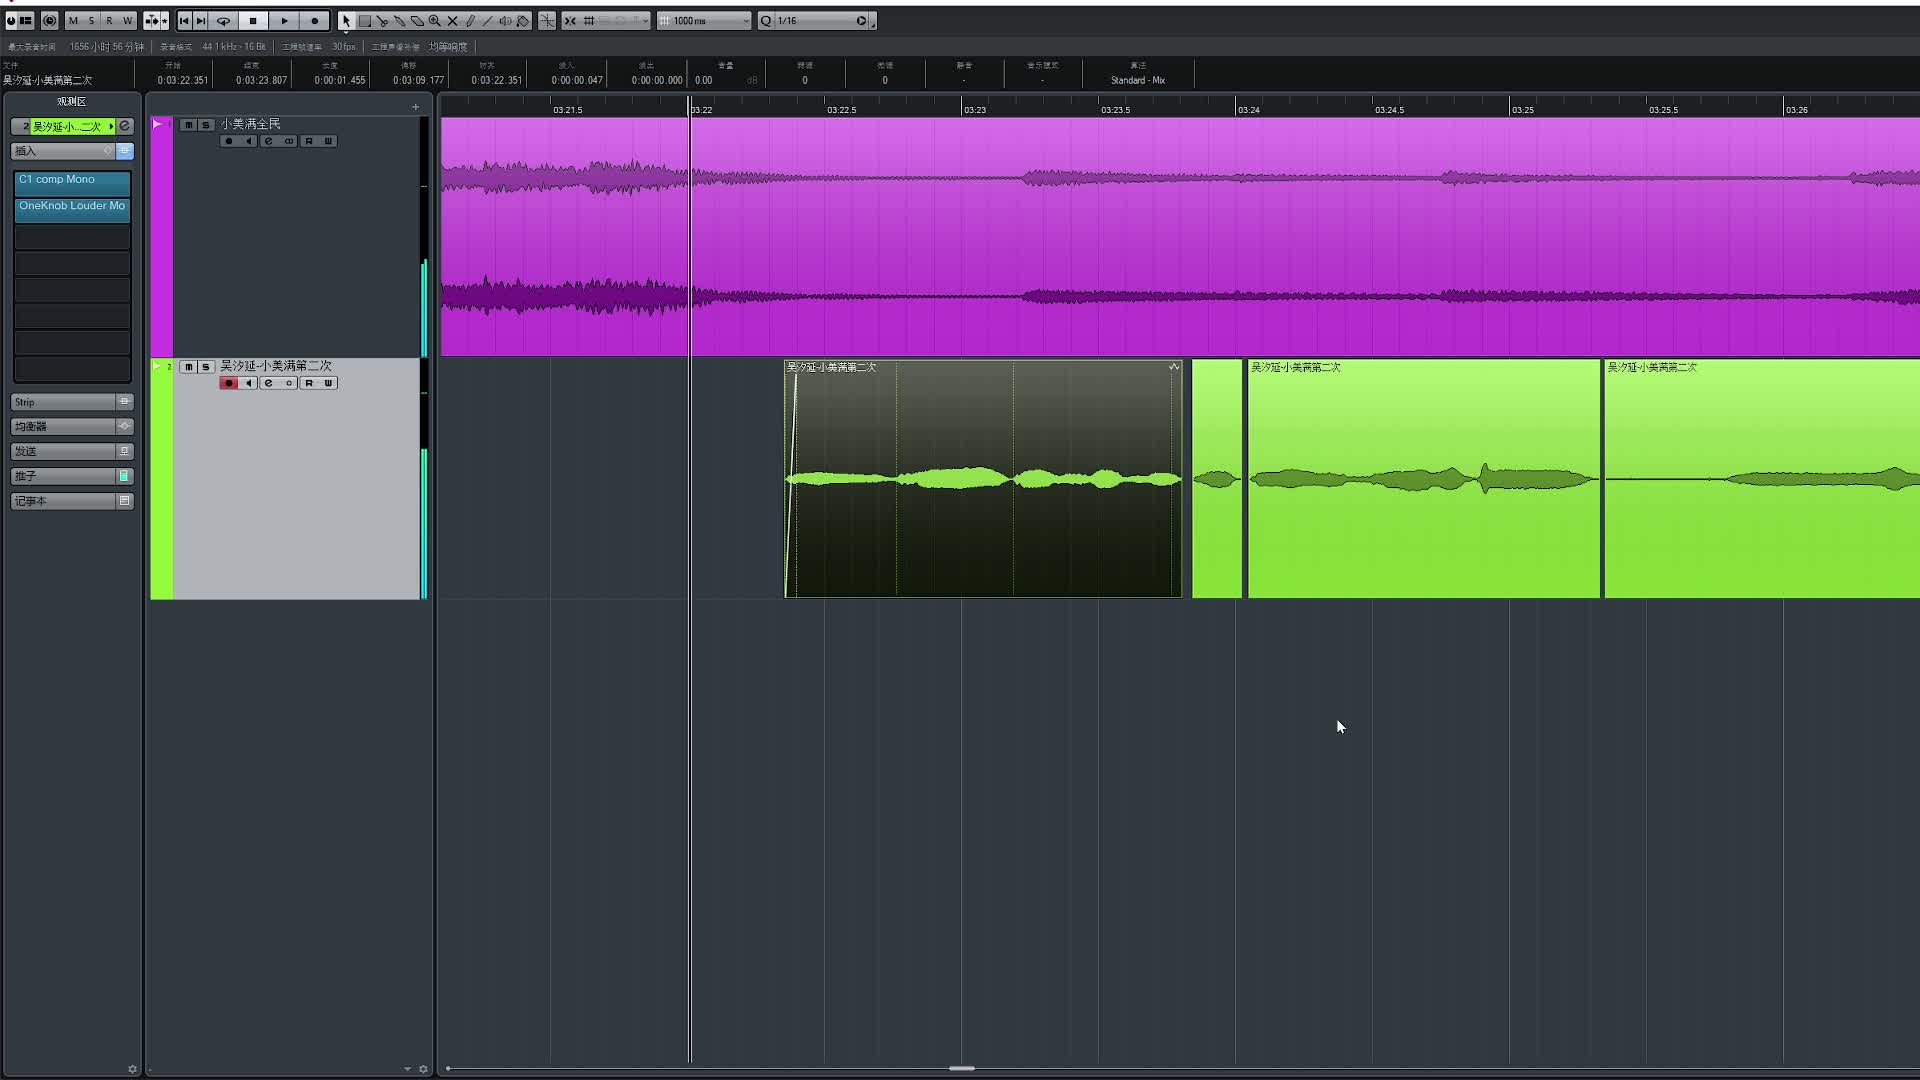Select the Mute X tool
This screenshot has width=1920, height=1080.
(x=452, y=21)
